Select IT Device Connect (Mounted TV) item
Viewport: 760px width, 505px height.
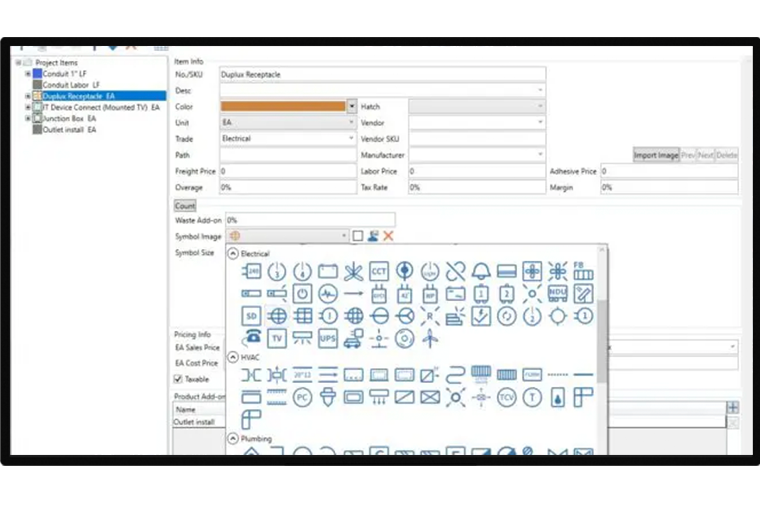point(100,107)
